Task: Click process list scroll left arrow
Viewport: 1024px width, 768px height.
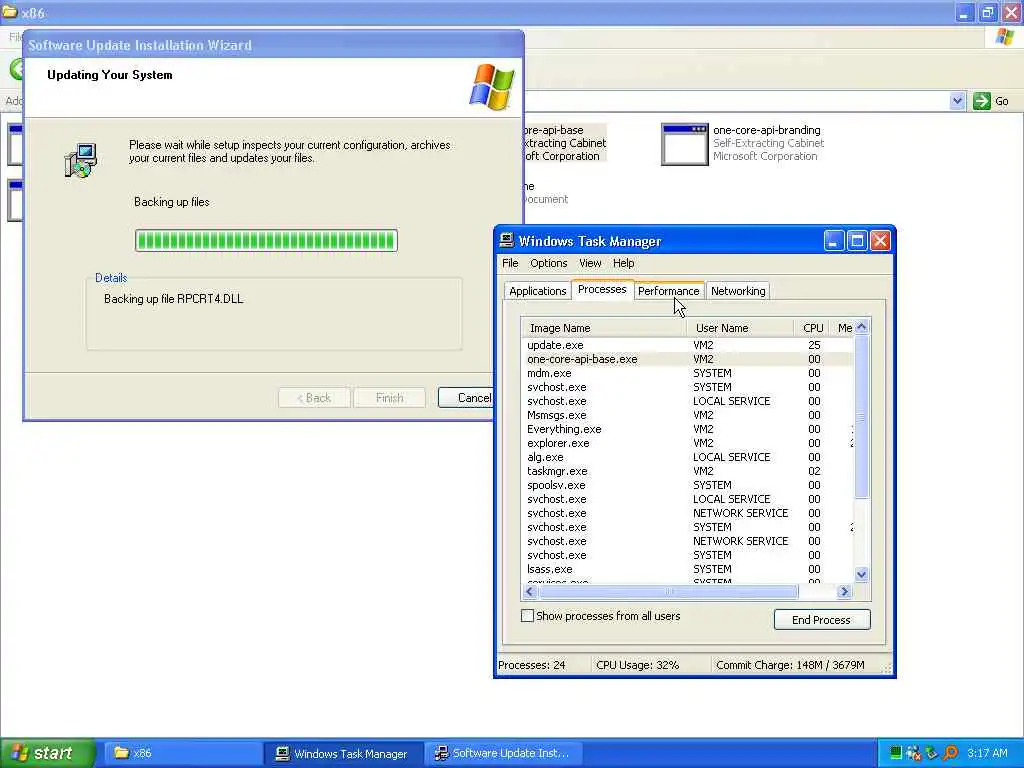Action: tap(530, 592)
